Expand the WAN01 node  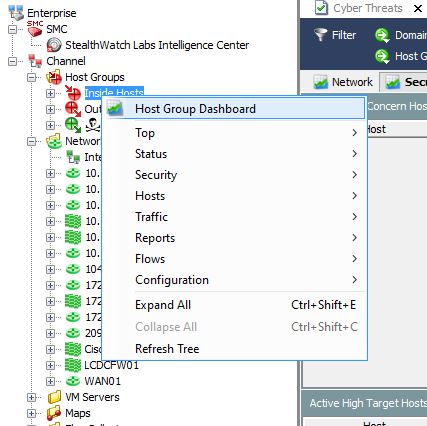pos(50,381)
